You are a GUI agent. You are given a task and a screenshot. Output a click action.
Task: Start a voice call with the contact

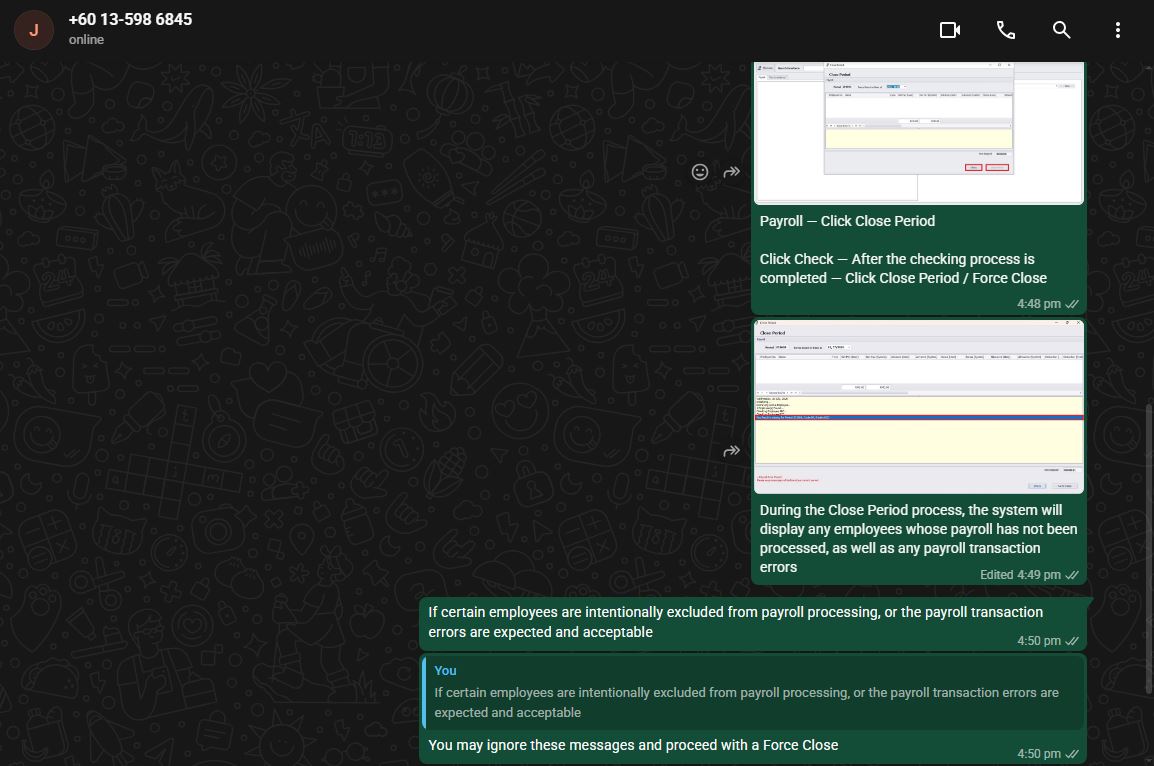(x=1005, y=30)
